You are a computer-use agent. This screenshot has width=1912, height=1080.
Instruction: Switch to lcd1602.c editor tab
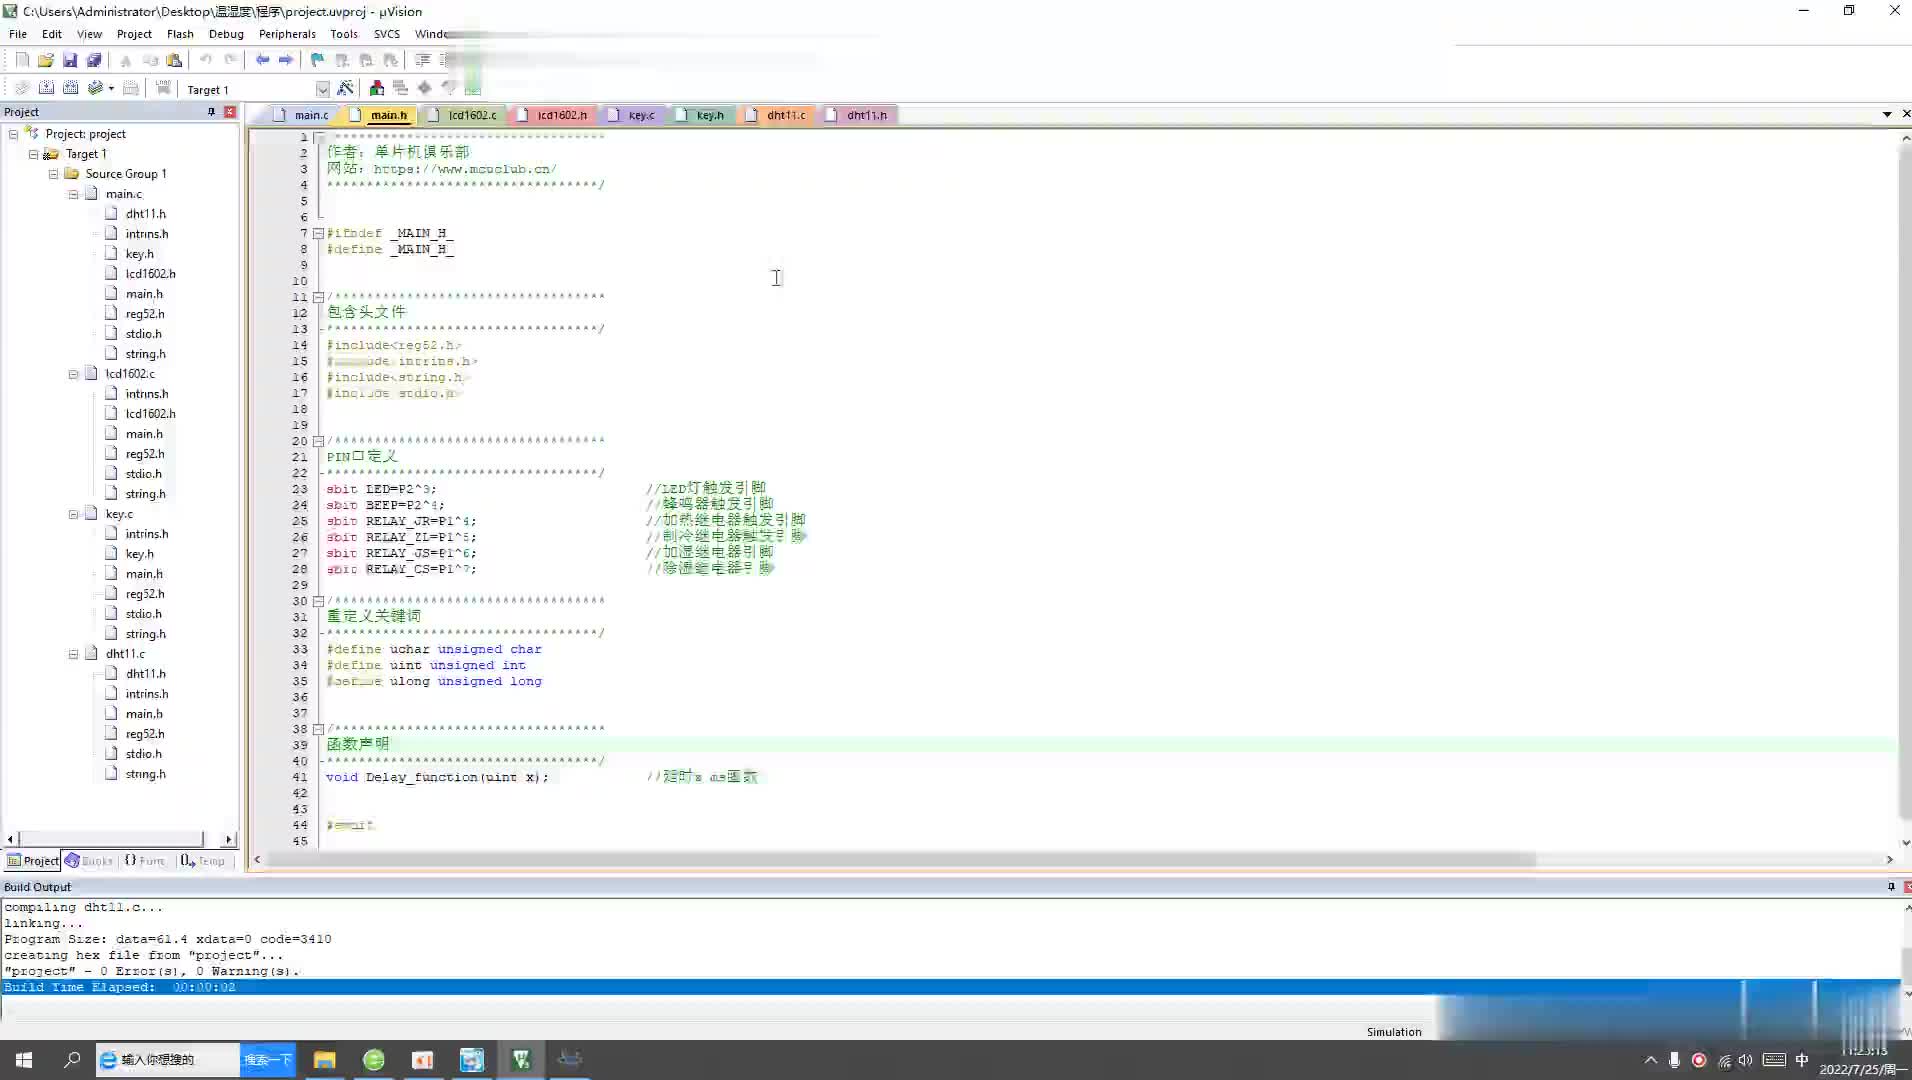[462, 115]
